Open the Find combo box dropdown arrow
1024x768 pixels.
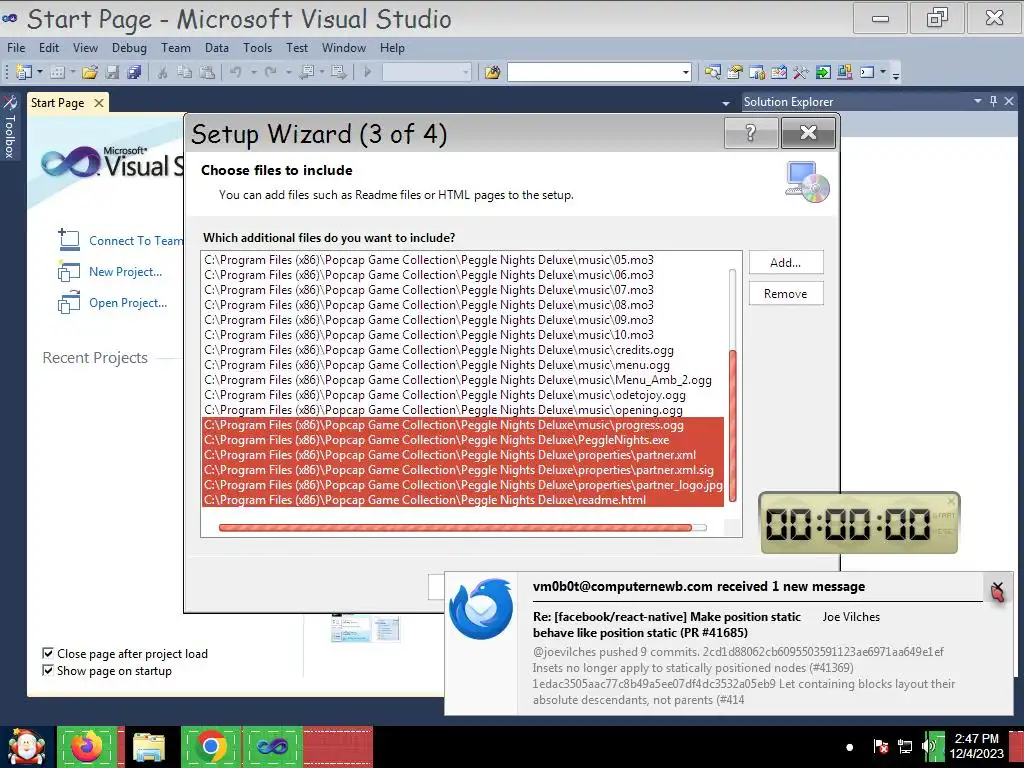[686, 72]
